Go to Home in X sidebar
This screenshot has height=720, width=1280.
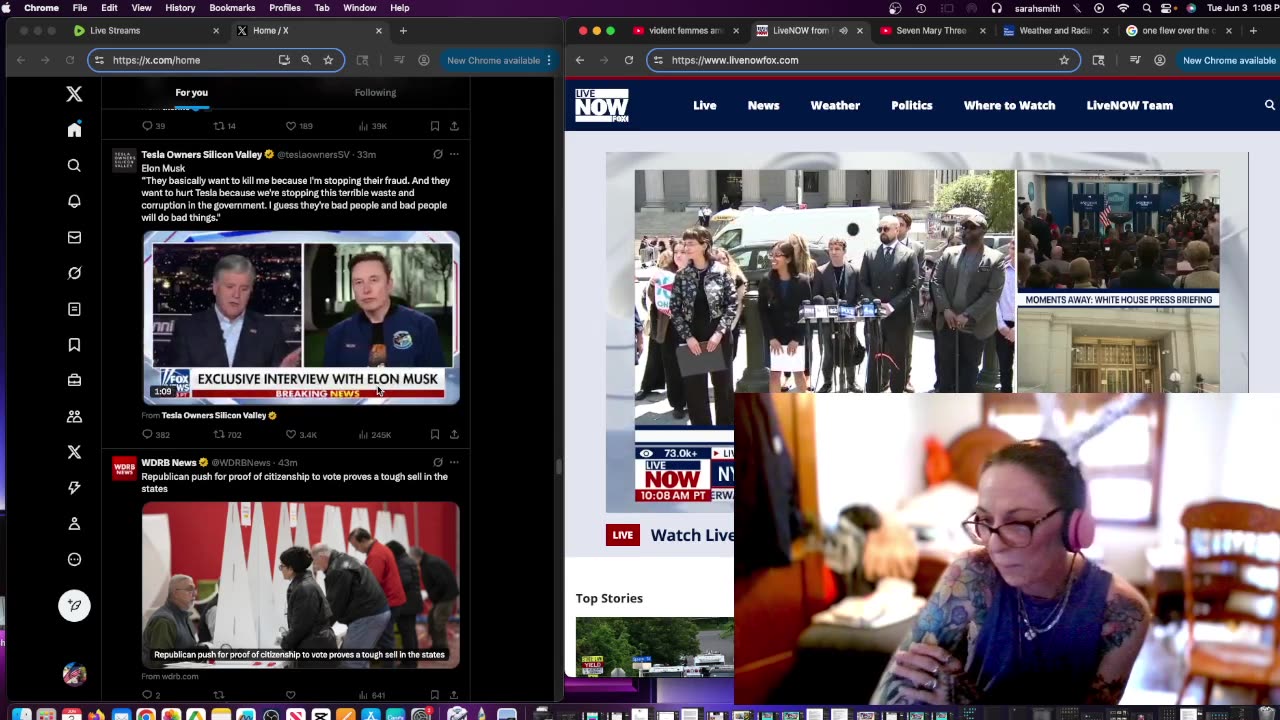point(74,130)
